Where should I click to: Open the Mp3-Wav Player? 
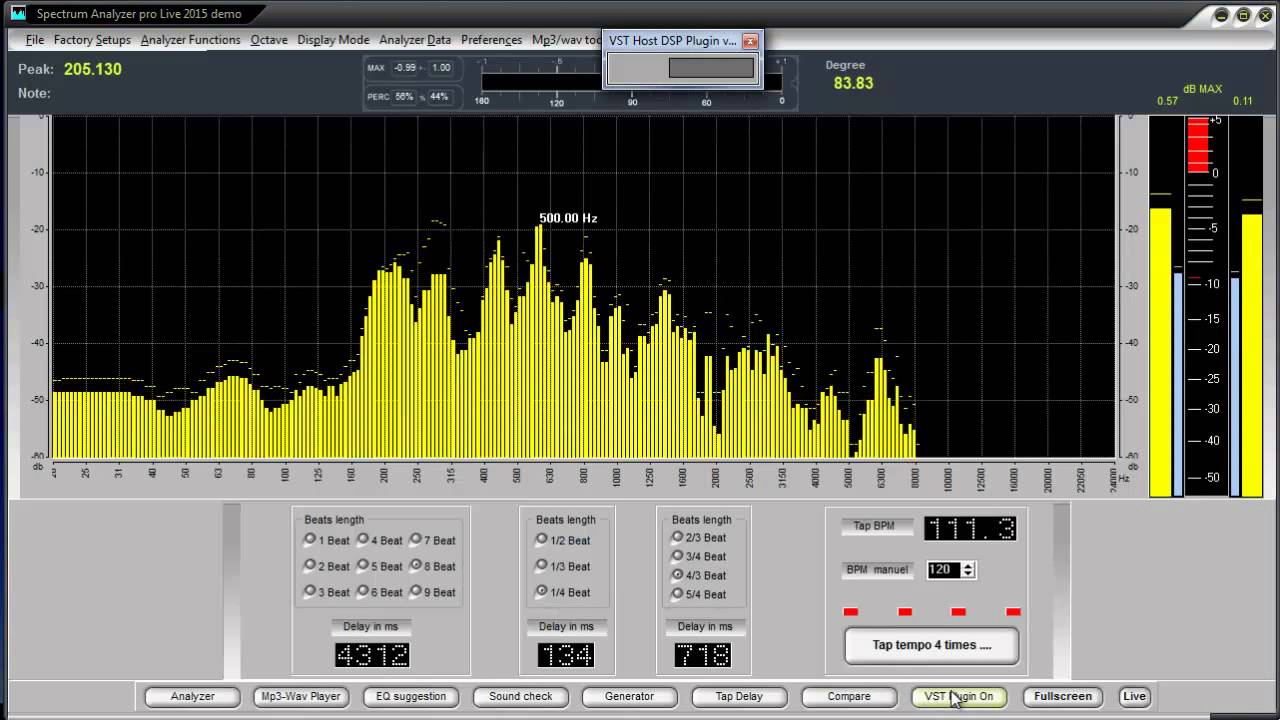[301, 697]
